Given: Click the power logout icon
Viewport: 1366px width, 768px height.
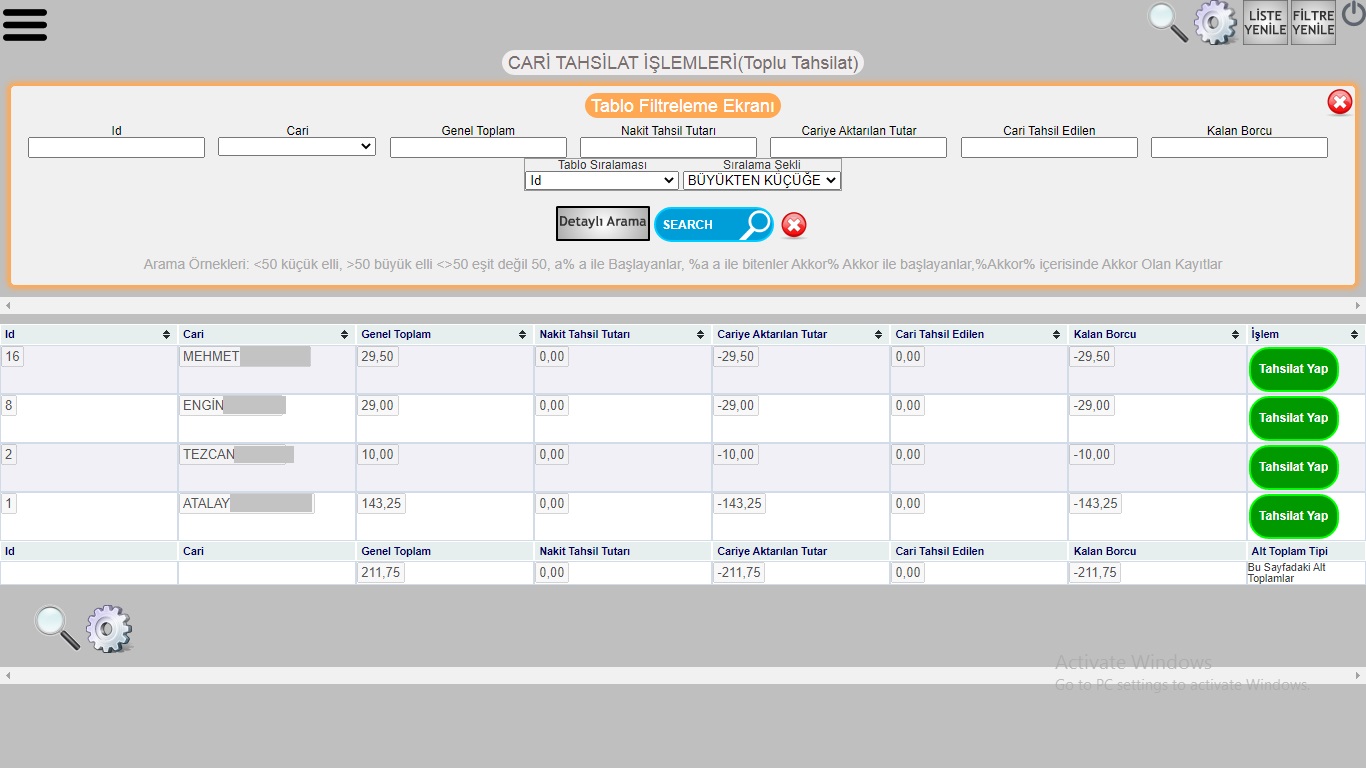Looking at the screenshot, I should tap(1353, 14).
